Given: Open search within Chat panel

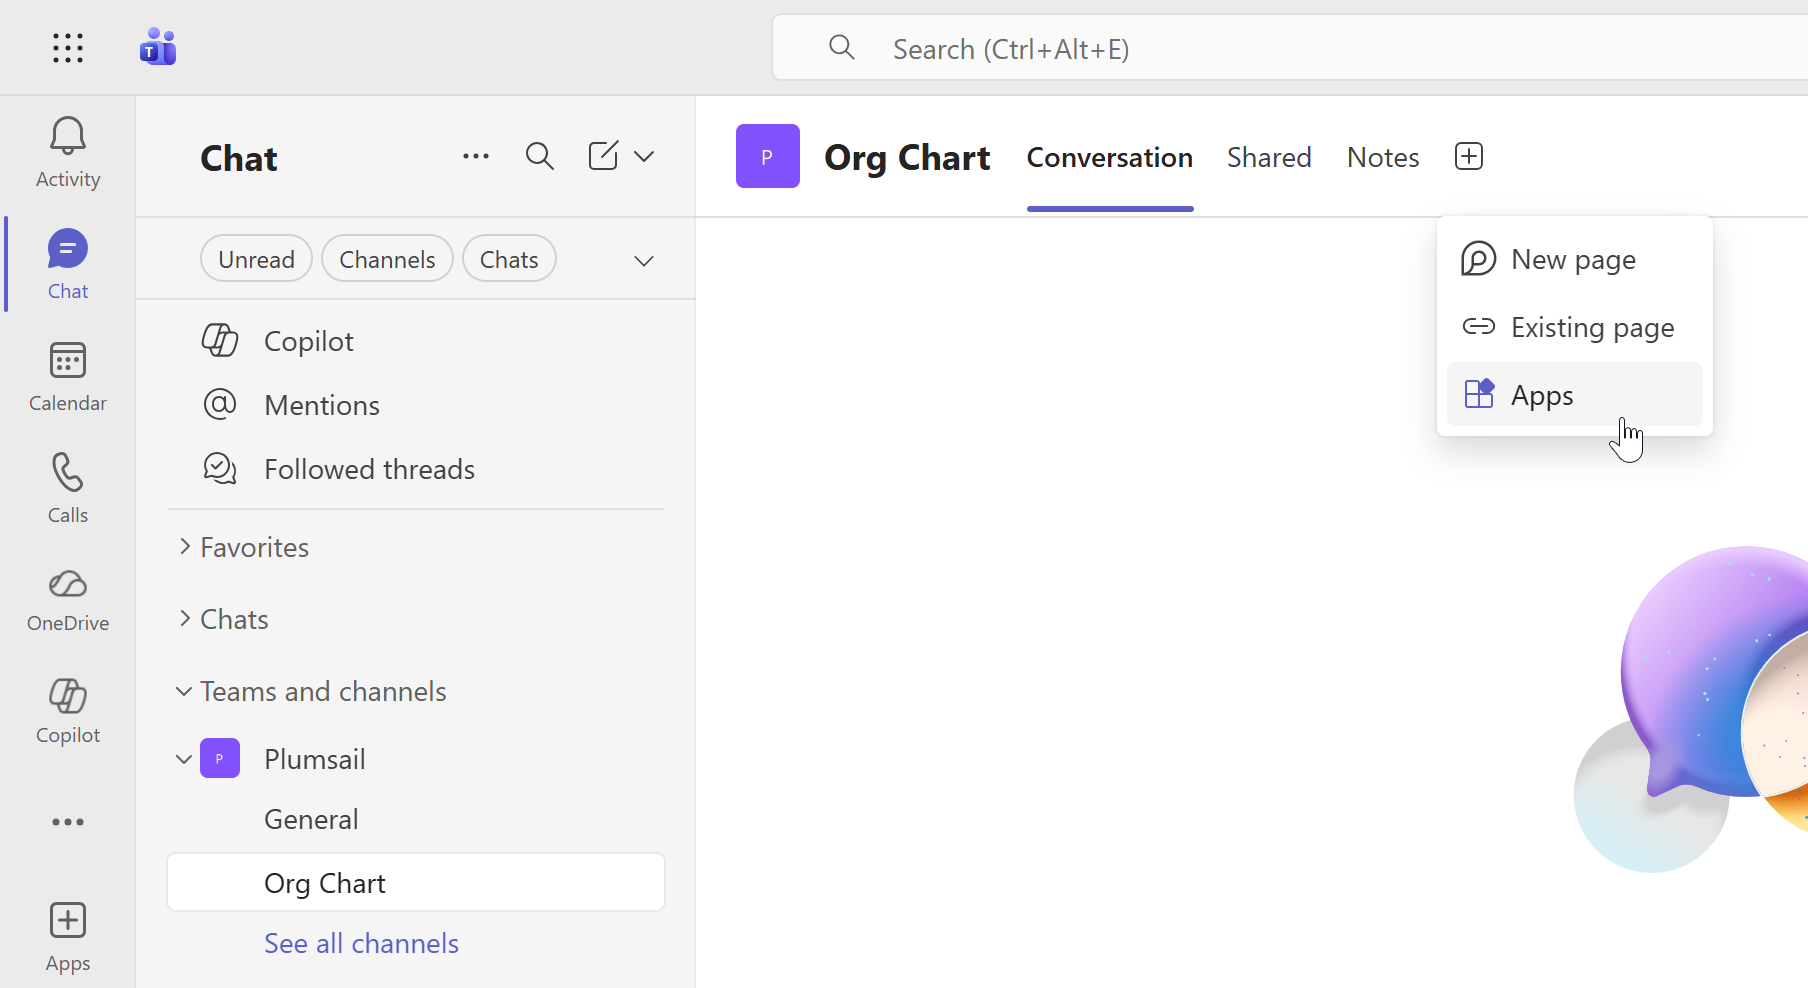Looking at the screenshot, I should point(539,156).
